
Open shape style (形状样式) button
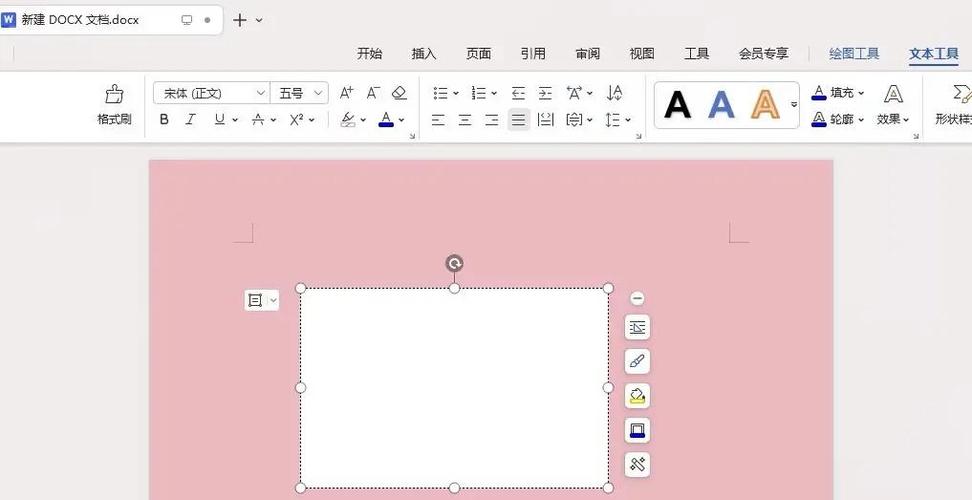click(954, 105)
